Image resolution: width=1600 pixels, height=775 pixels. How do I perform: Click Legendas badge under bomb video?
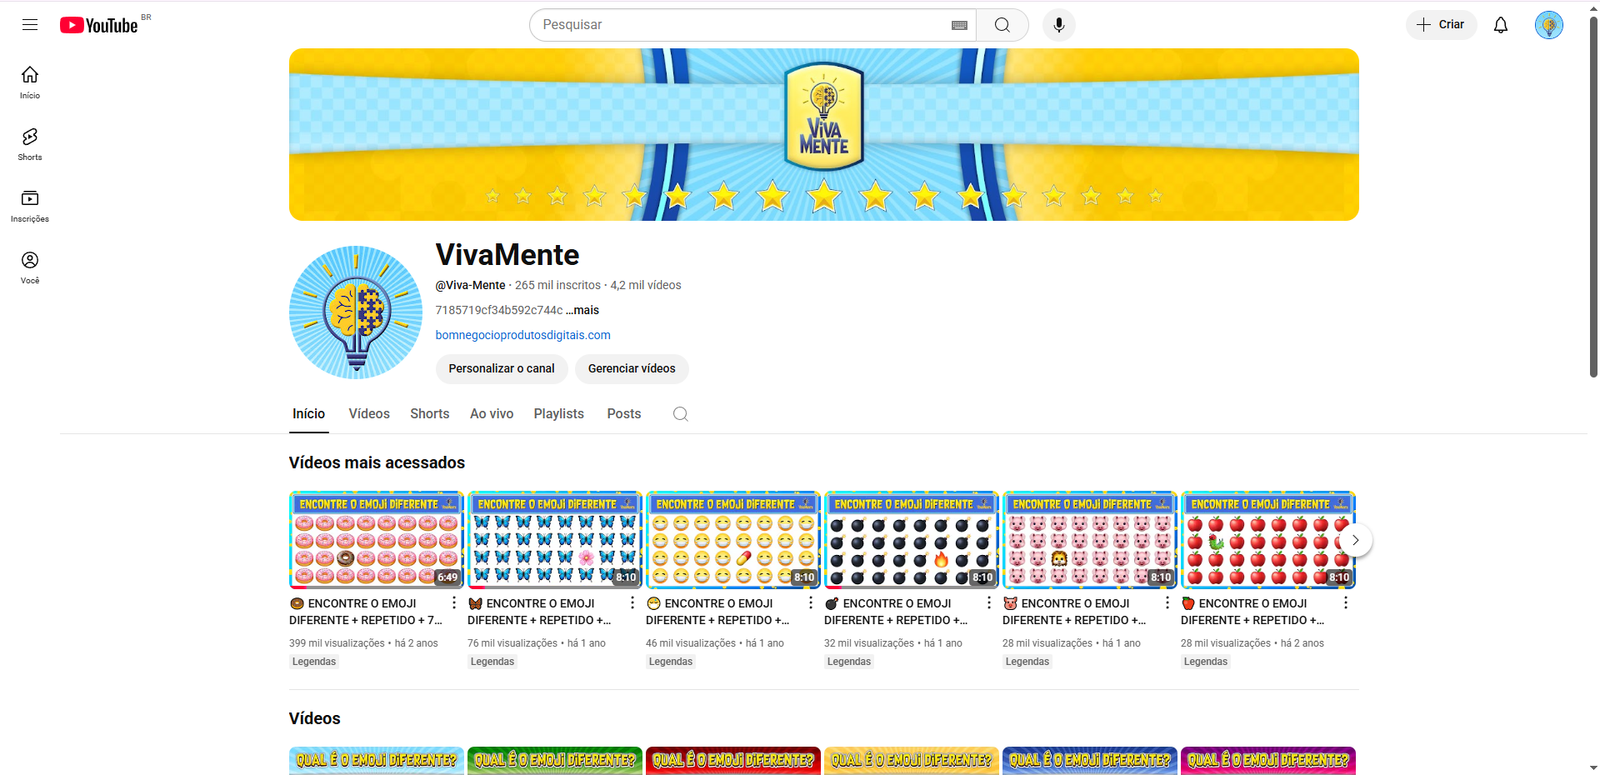tap(849, 662)
